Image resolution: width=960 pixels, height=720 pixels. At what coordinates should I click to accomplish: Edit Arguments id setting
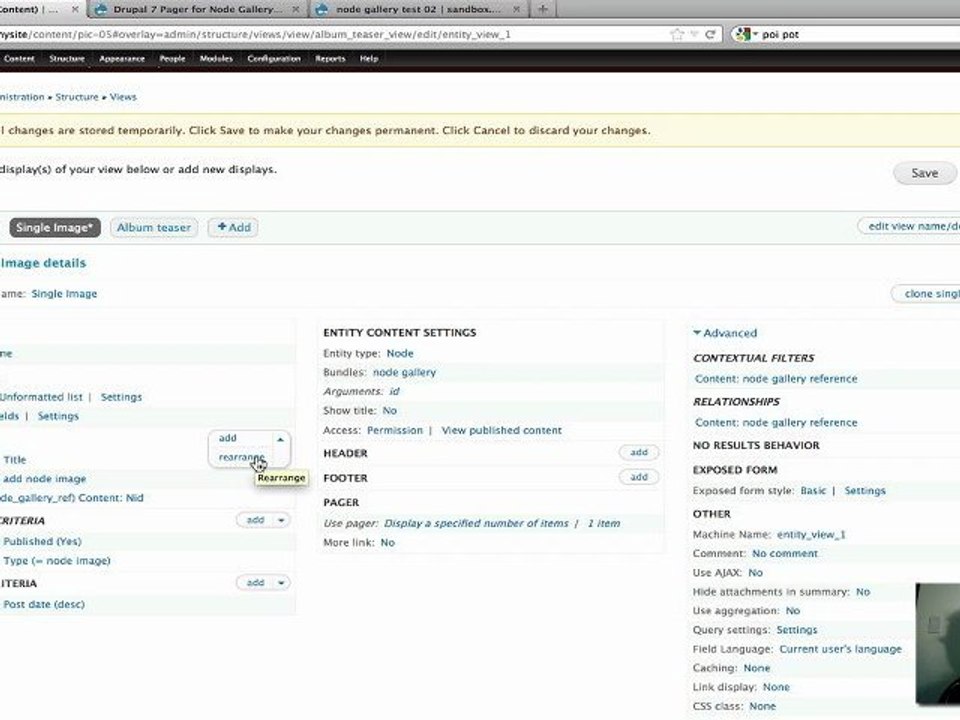point(394,391)
